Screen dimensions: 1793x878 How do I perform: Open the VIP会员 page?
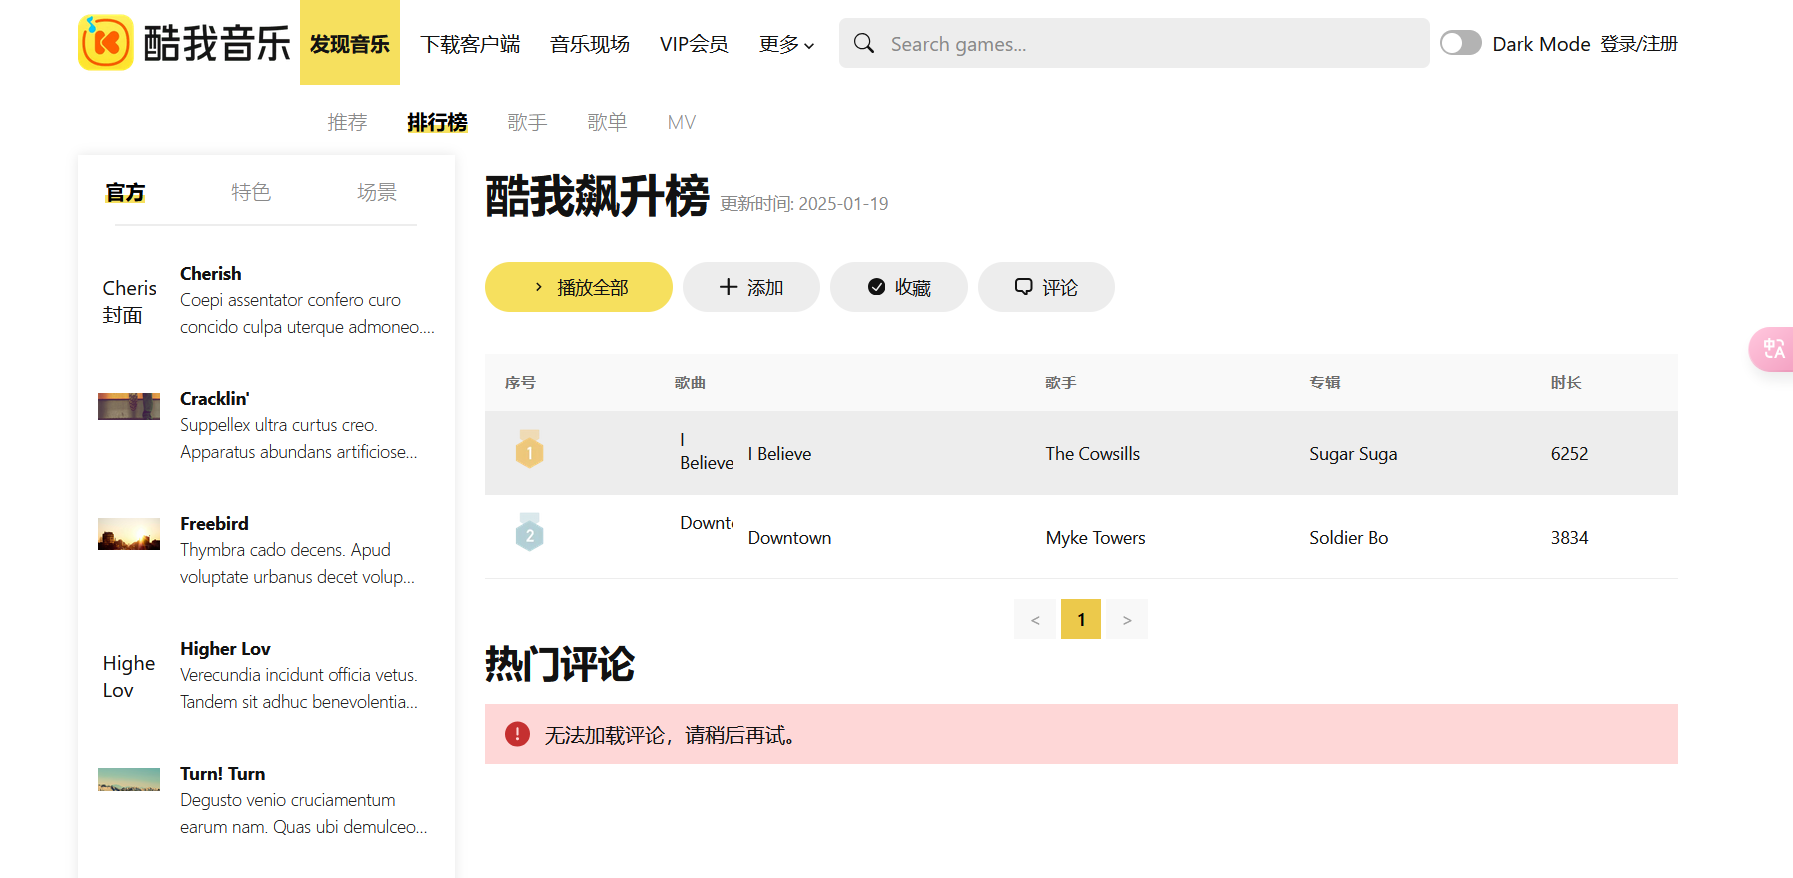694,44
